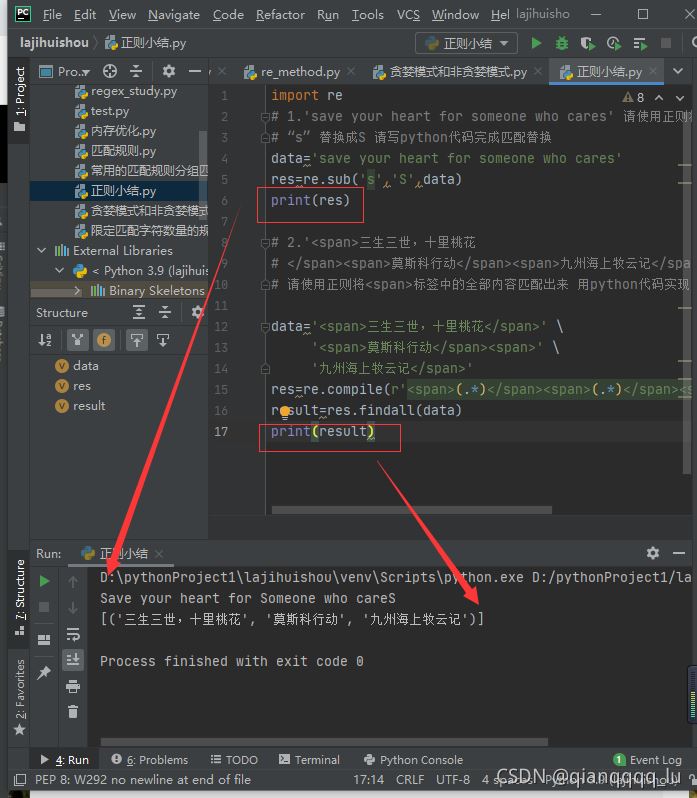Clear all output with the trash icon
This screenshot has width=697, height=798.
pos(73,711)
